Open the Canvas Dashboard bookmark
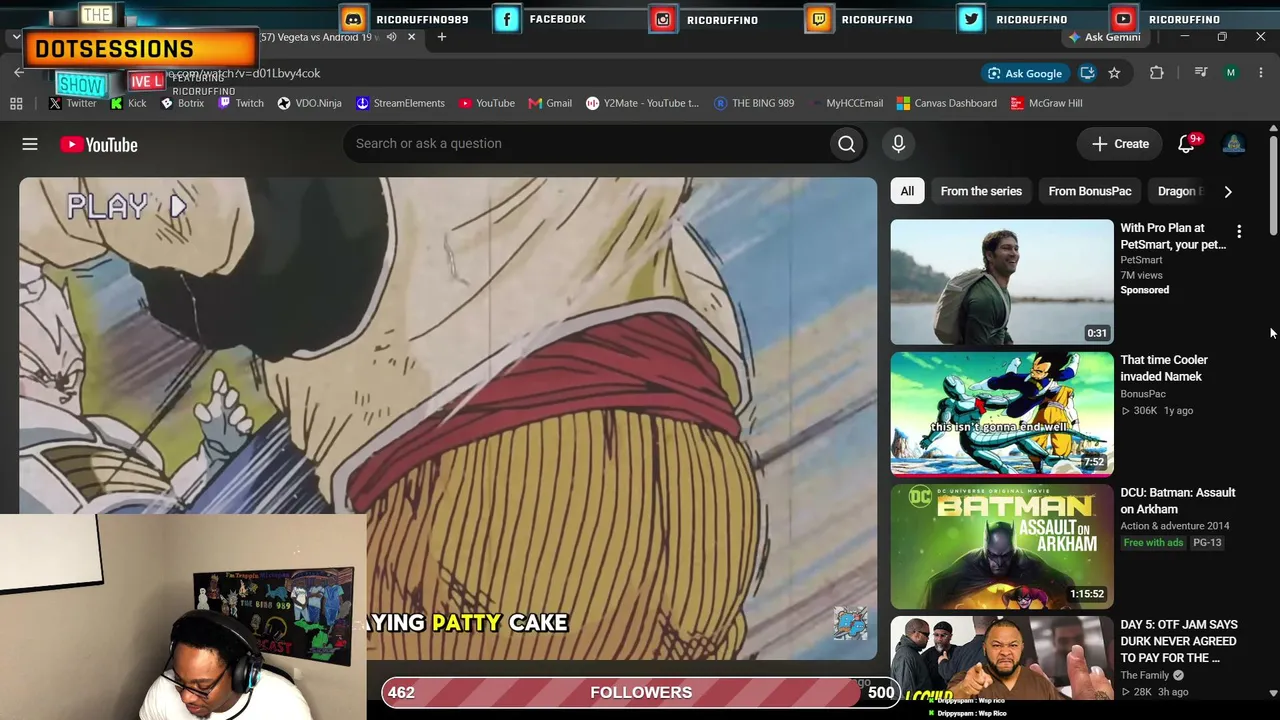Screen dimensions: 1280x720 point(947,103)
